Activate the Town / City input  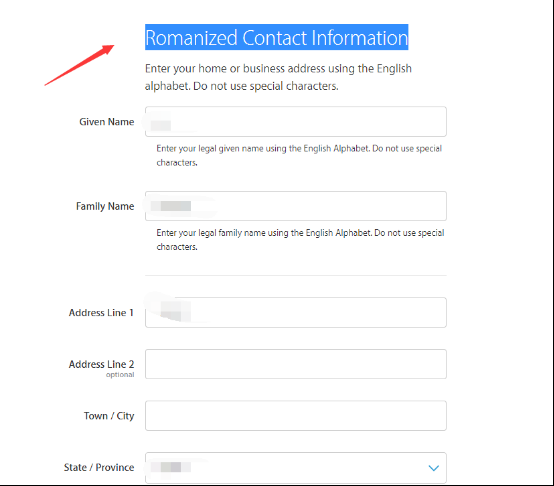click(x=296, y=416)
